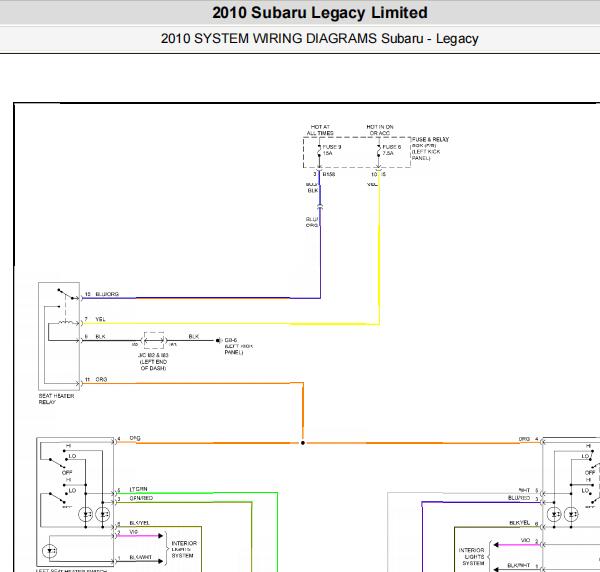The width and height of the screenshot is (600, 572).
Task: Click the LT GRN wire label
Action: click(x=138, y=489)
